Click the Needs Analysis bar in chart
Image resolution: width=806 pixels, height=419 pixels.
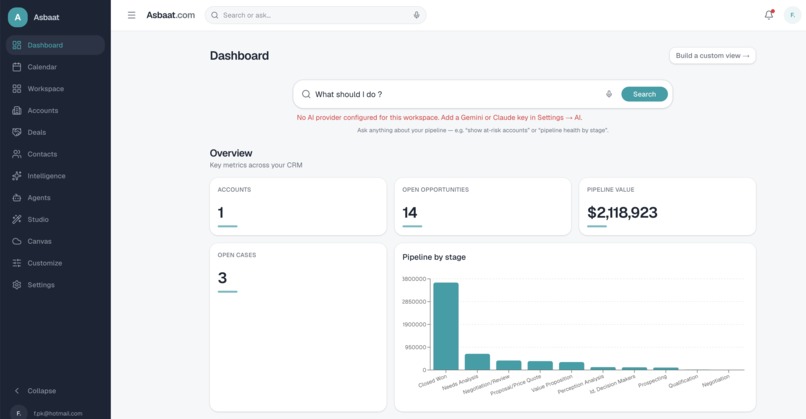477,362
